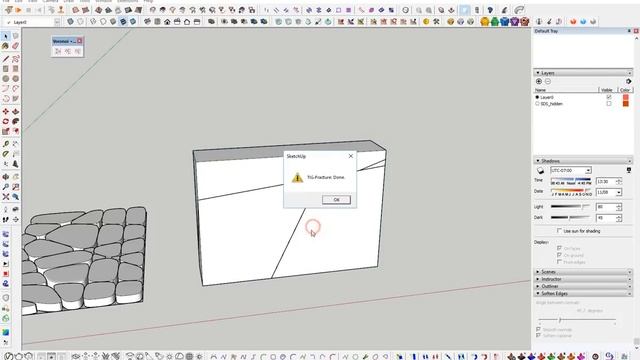This screenshot has height=360, width=640.
Task: Pick the Paint Bucket tool
Action: [6, 46]
